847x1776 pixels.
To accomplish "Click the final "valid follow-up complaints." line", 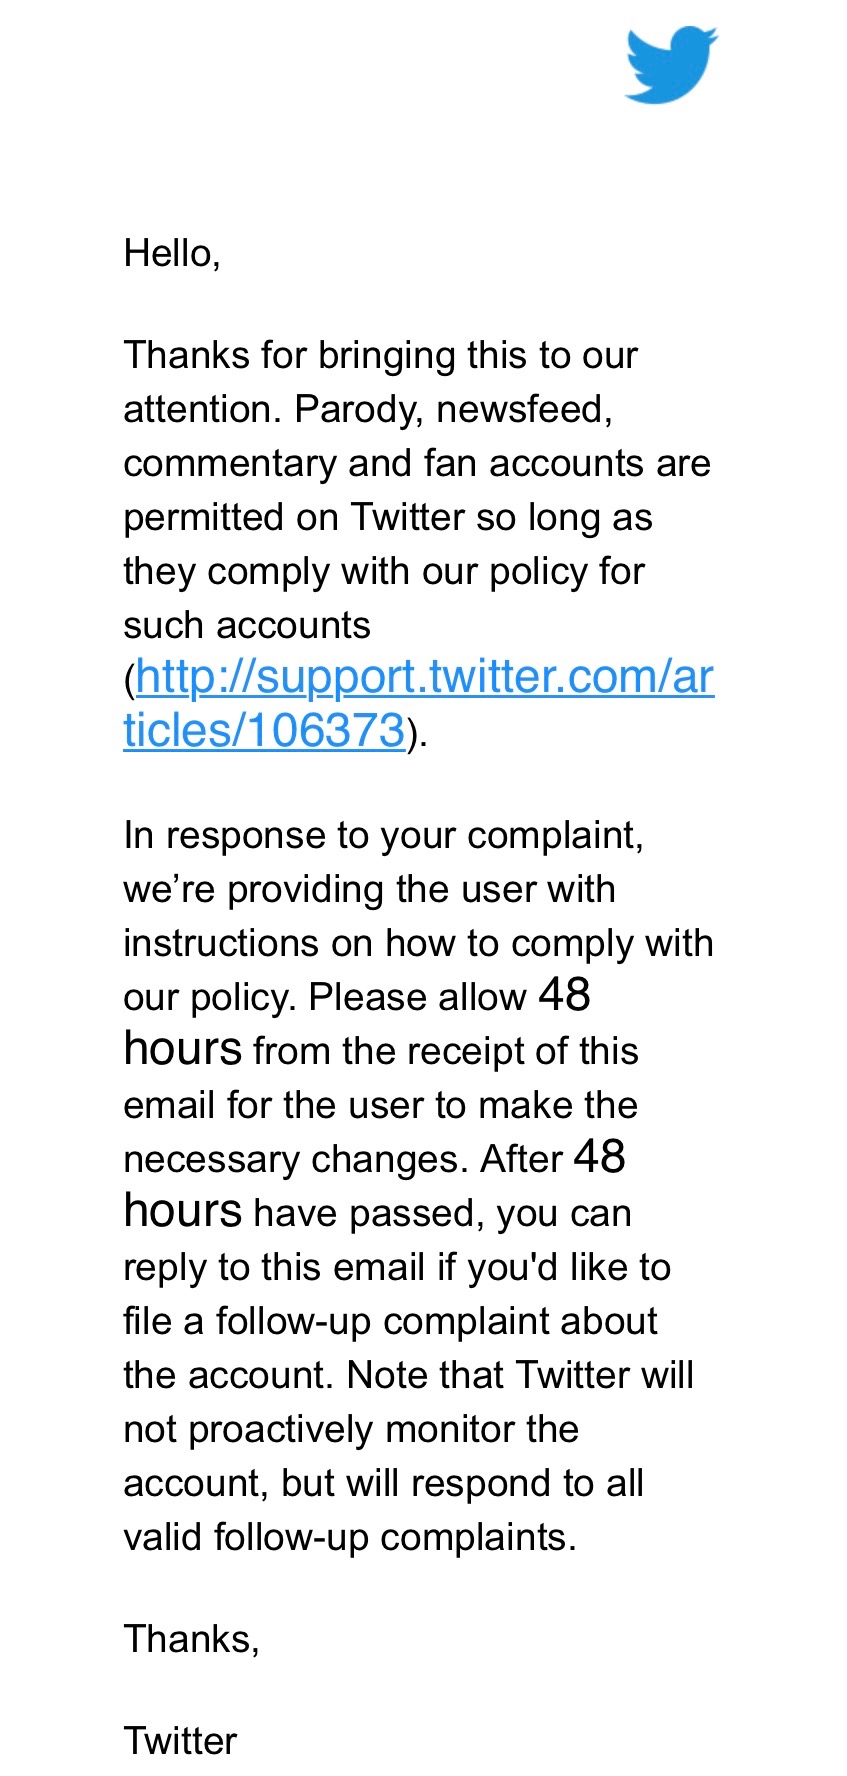I will 349,1538.
